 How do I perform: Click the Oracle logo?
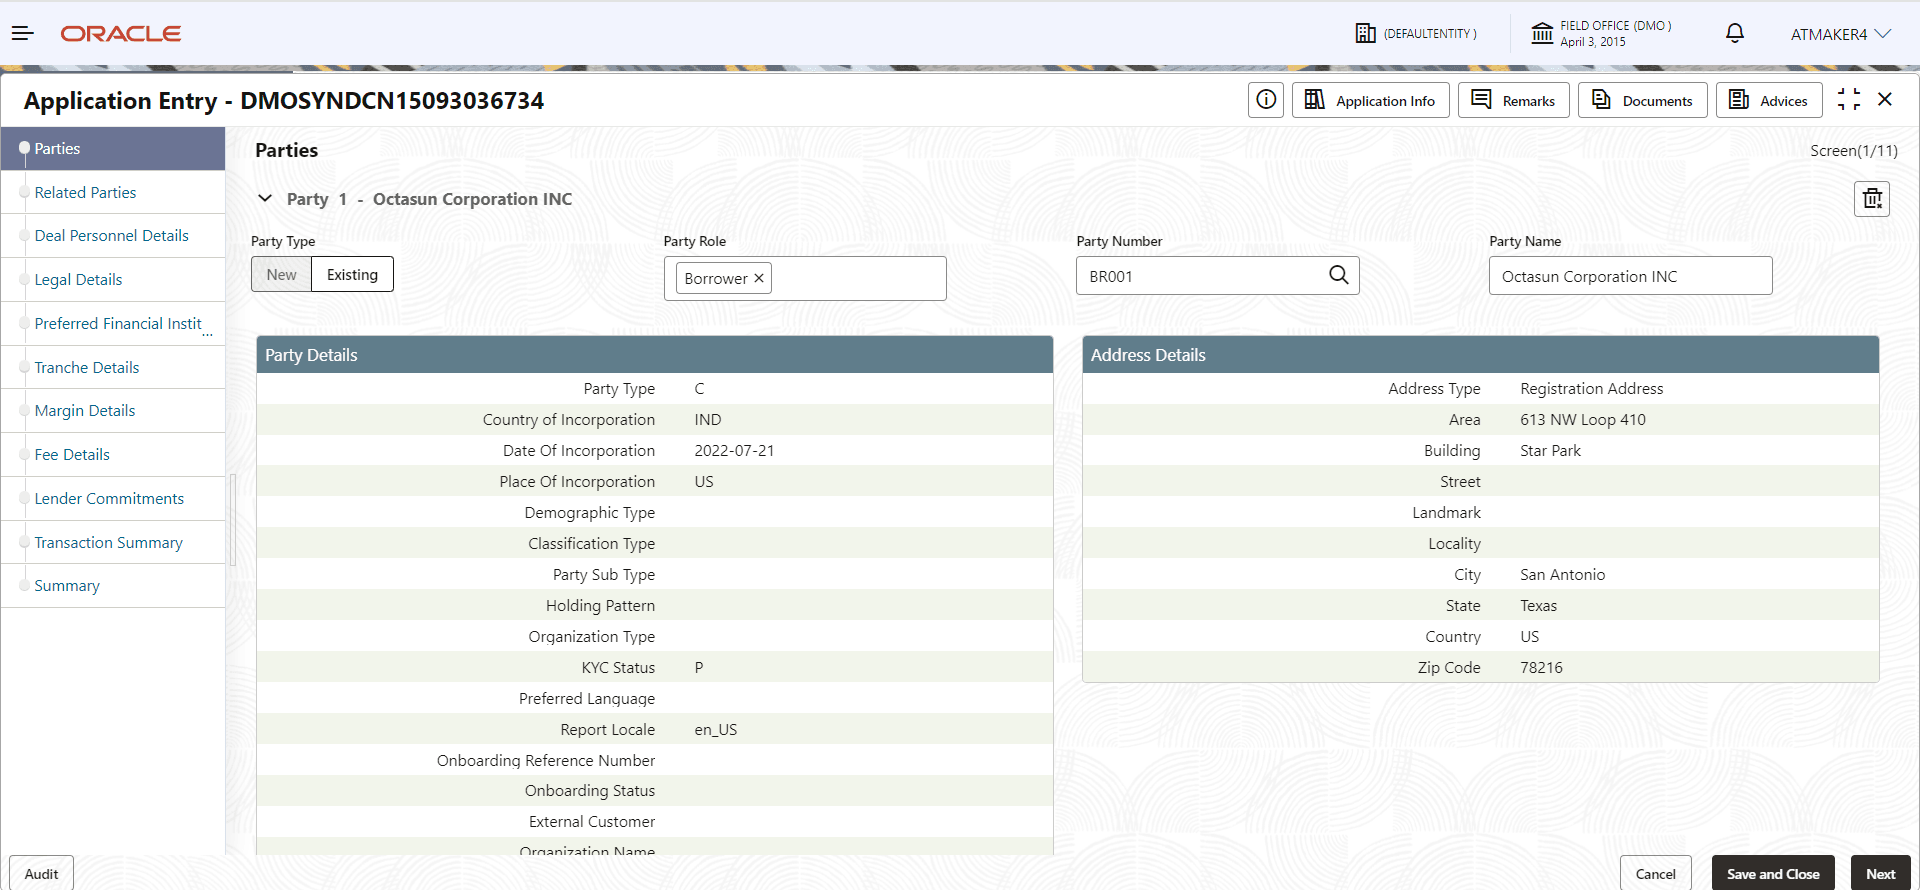[x=121, y=34]
